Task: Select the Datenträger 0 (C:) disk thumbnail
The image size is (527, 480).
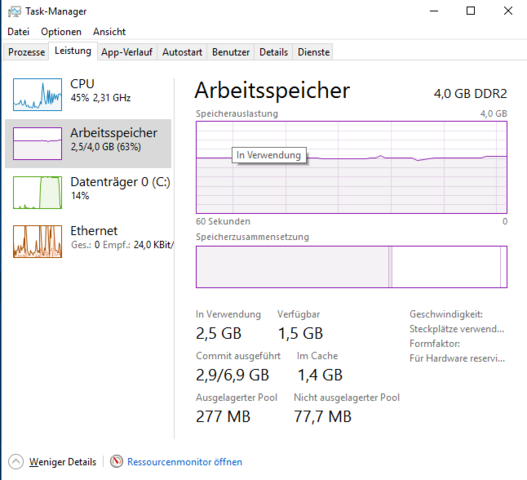Action: click(37, 192)
